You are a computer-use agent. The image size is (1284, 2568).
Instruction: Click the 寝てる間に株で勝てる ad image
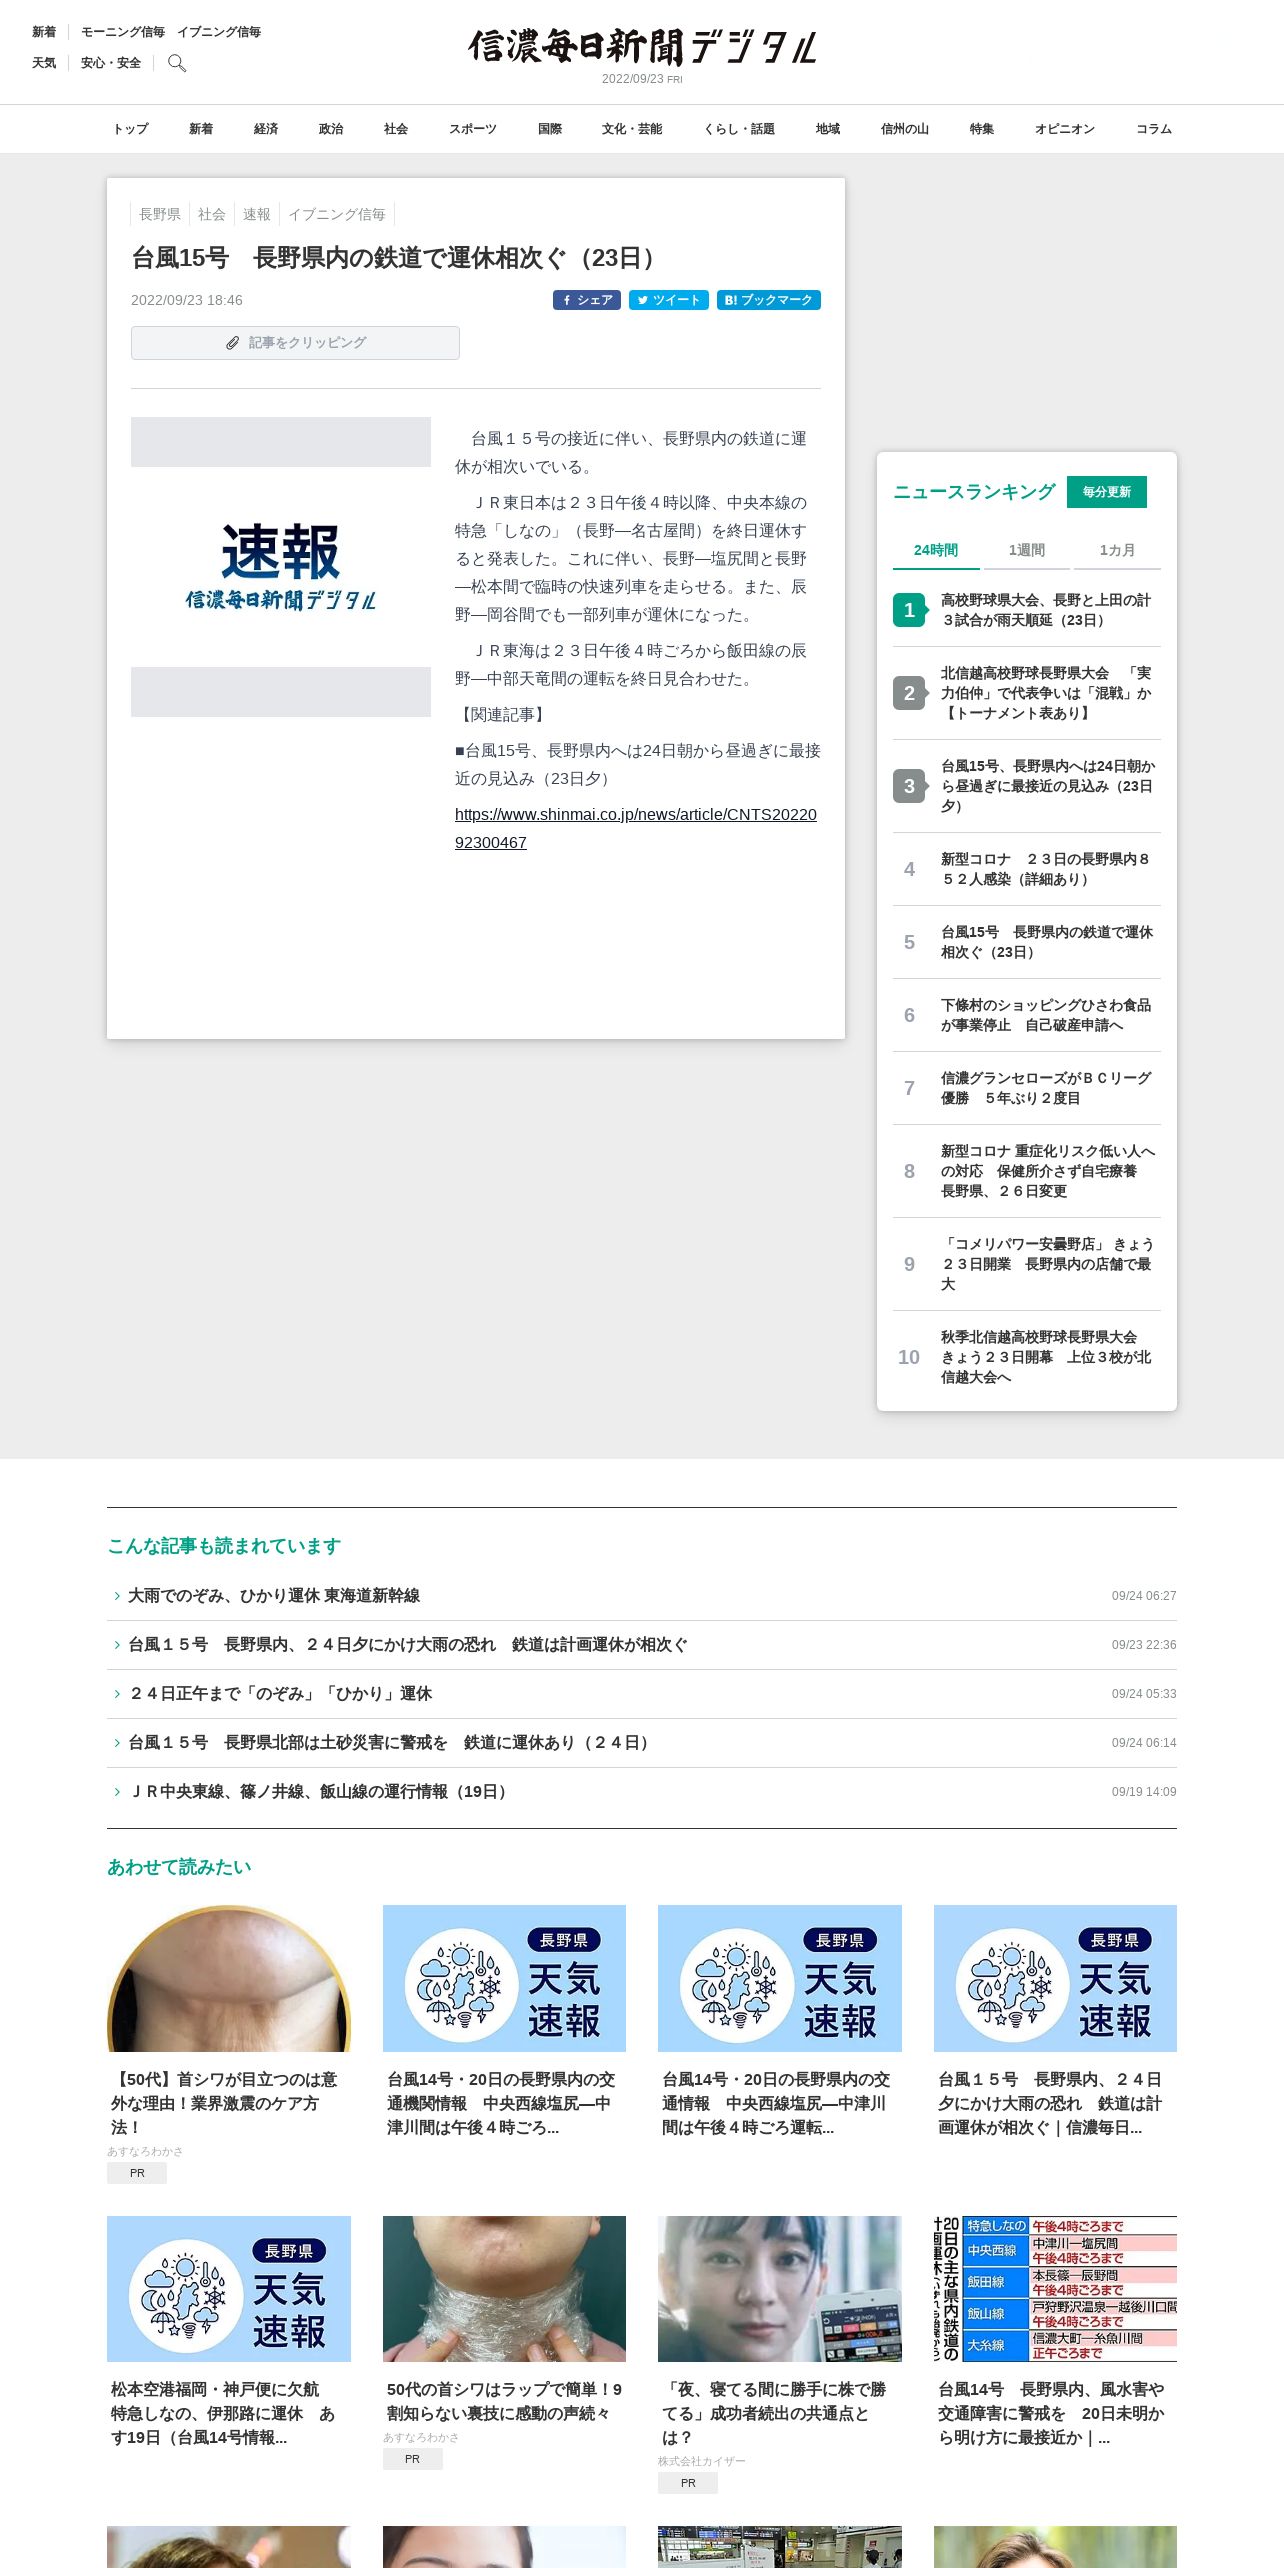pyautogui.click(x=780, y=2289)
